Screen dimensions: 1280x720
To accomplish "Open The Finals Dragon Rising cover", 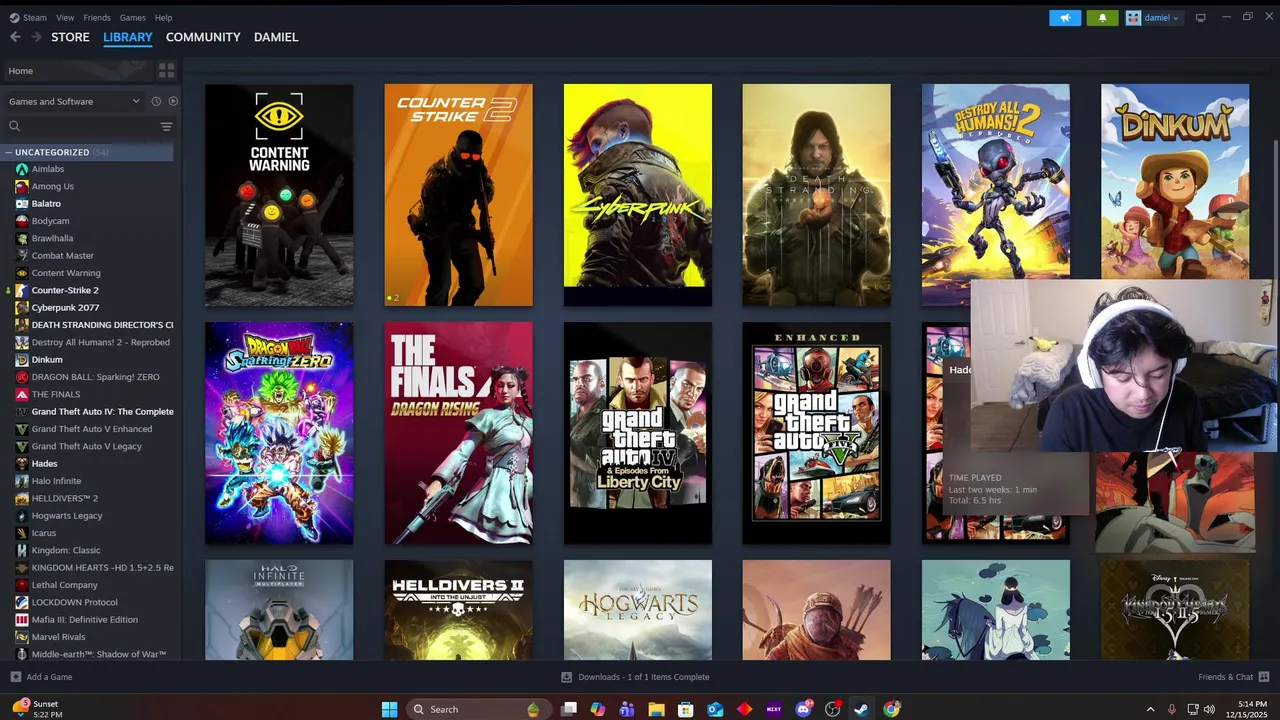I will click(458, 433).
